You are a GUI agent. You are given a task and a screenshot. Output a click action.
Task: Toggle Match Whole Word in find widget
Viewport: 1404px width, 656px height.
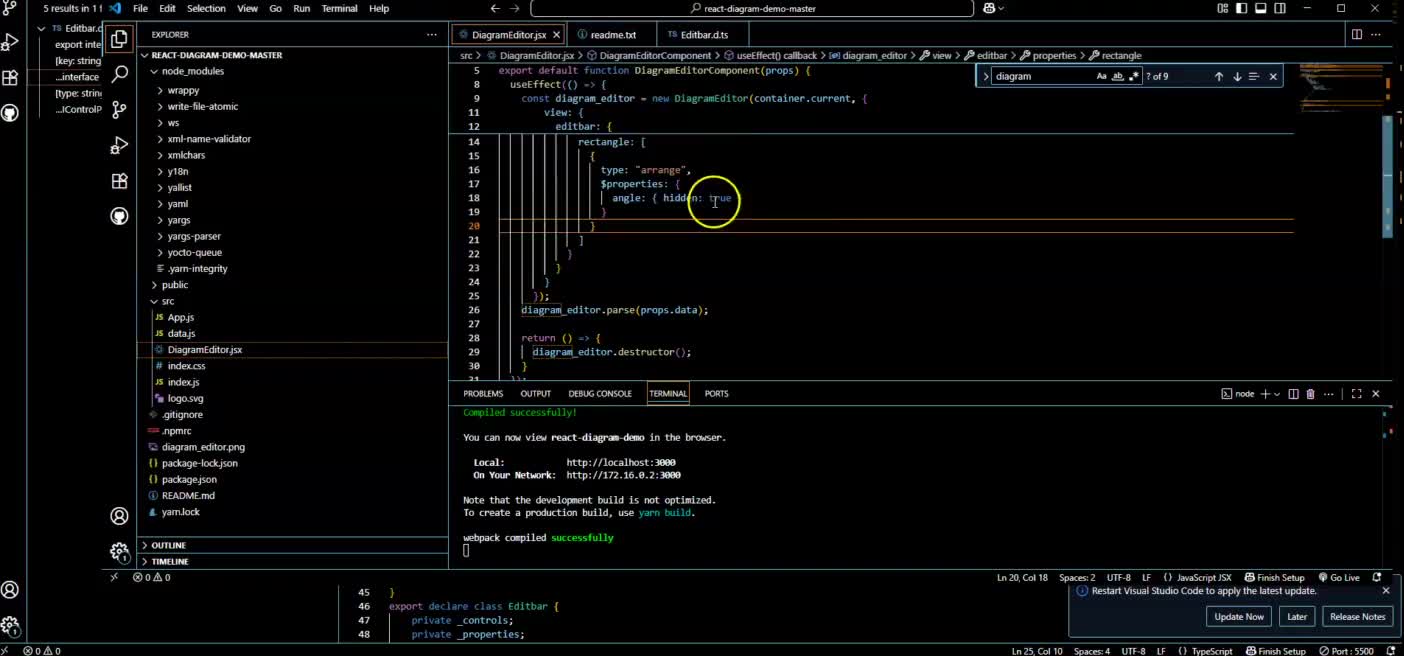pos(1117,76)
